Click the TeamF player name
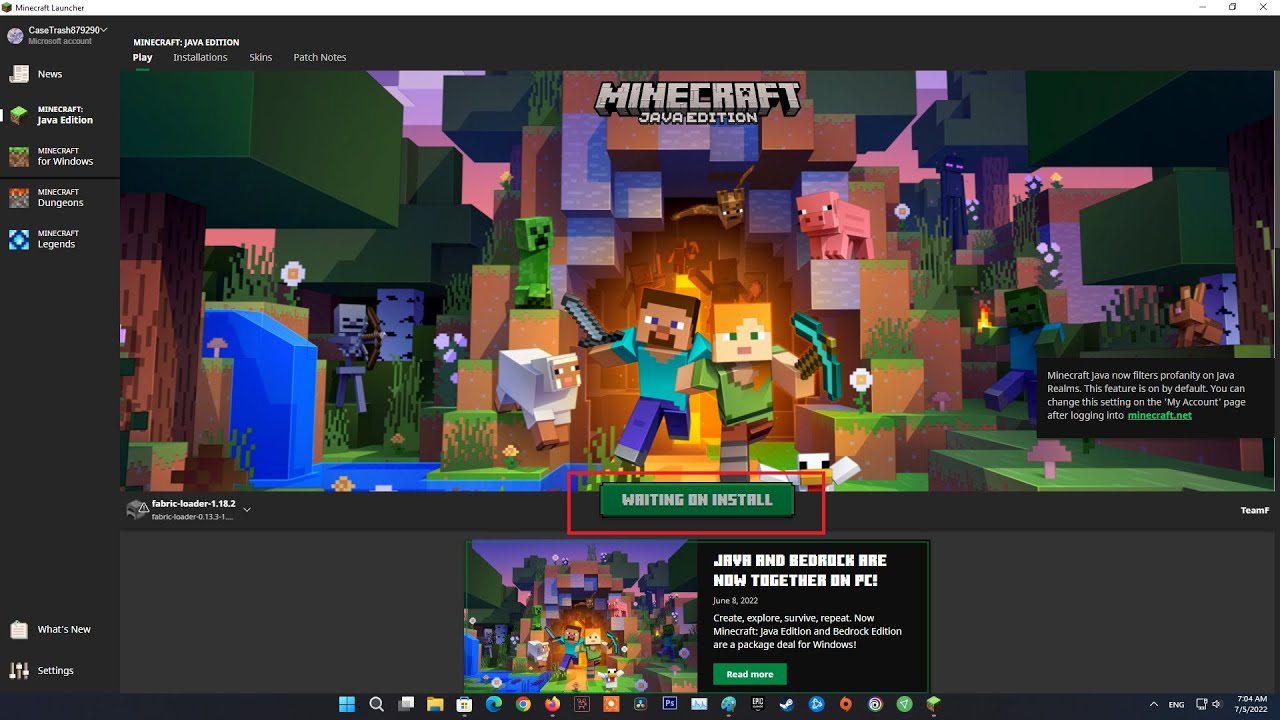 pos(1254,510)
